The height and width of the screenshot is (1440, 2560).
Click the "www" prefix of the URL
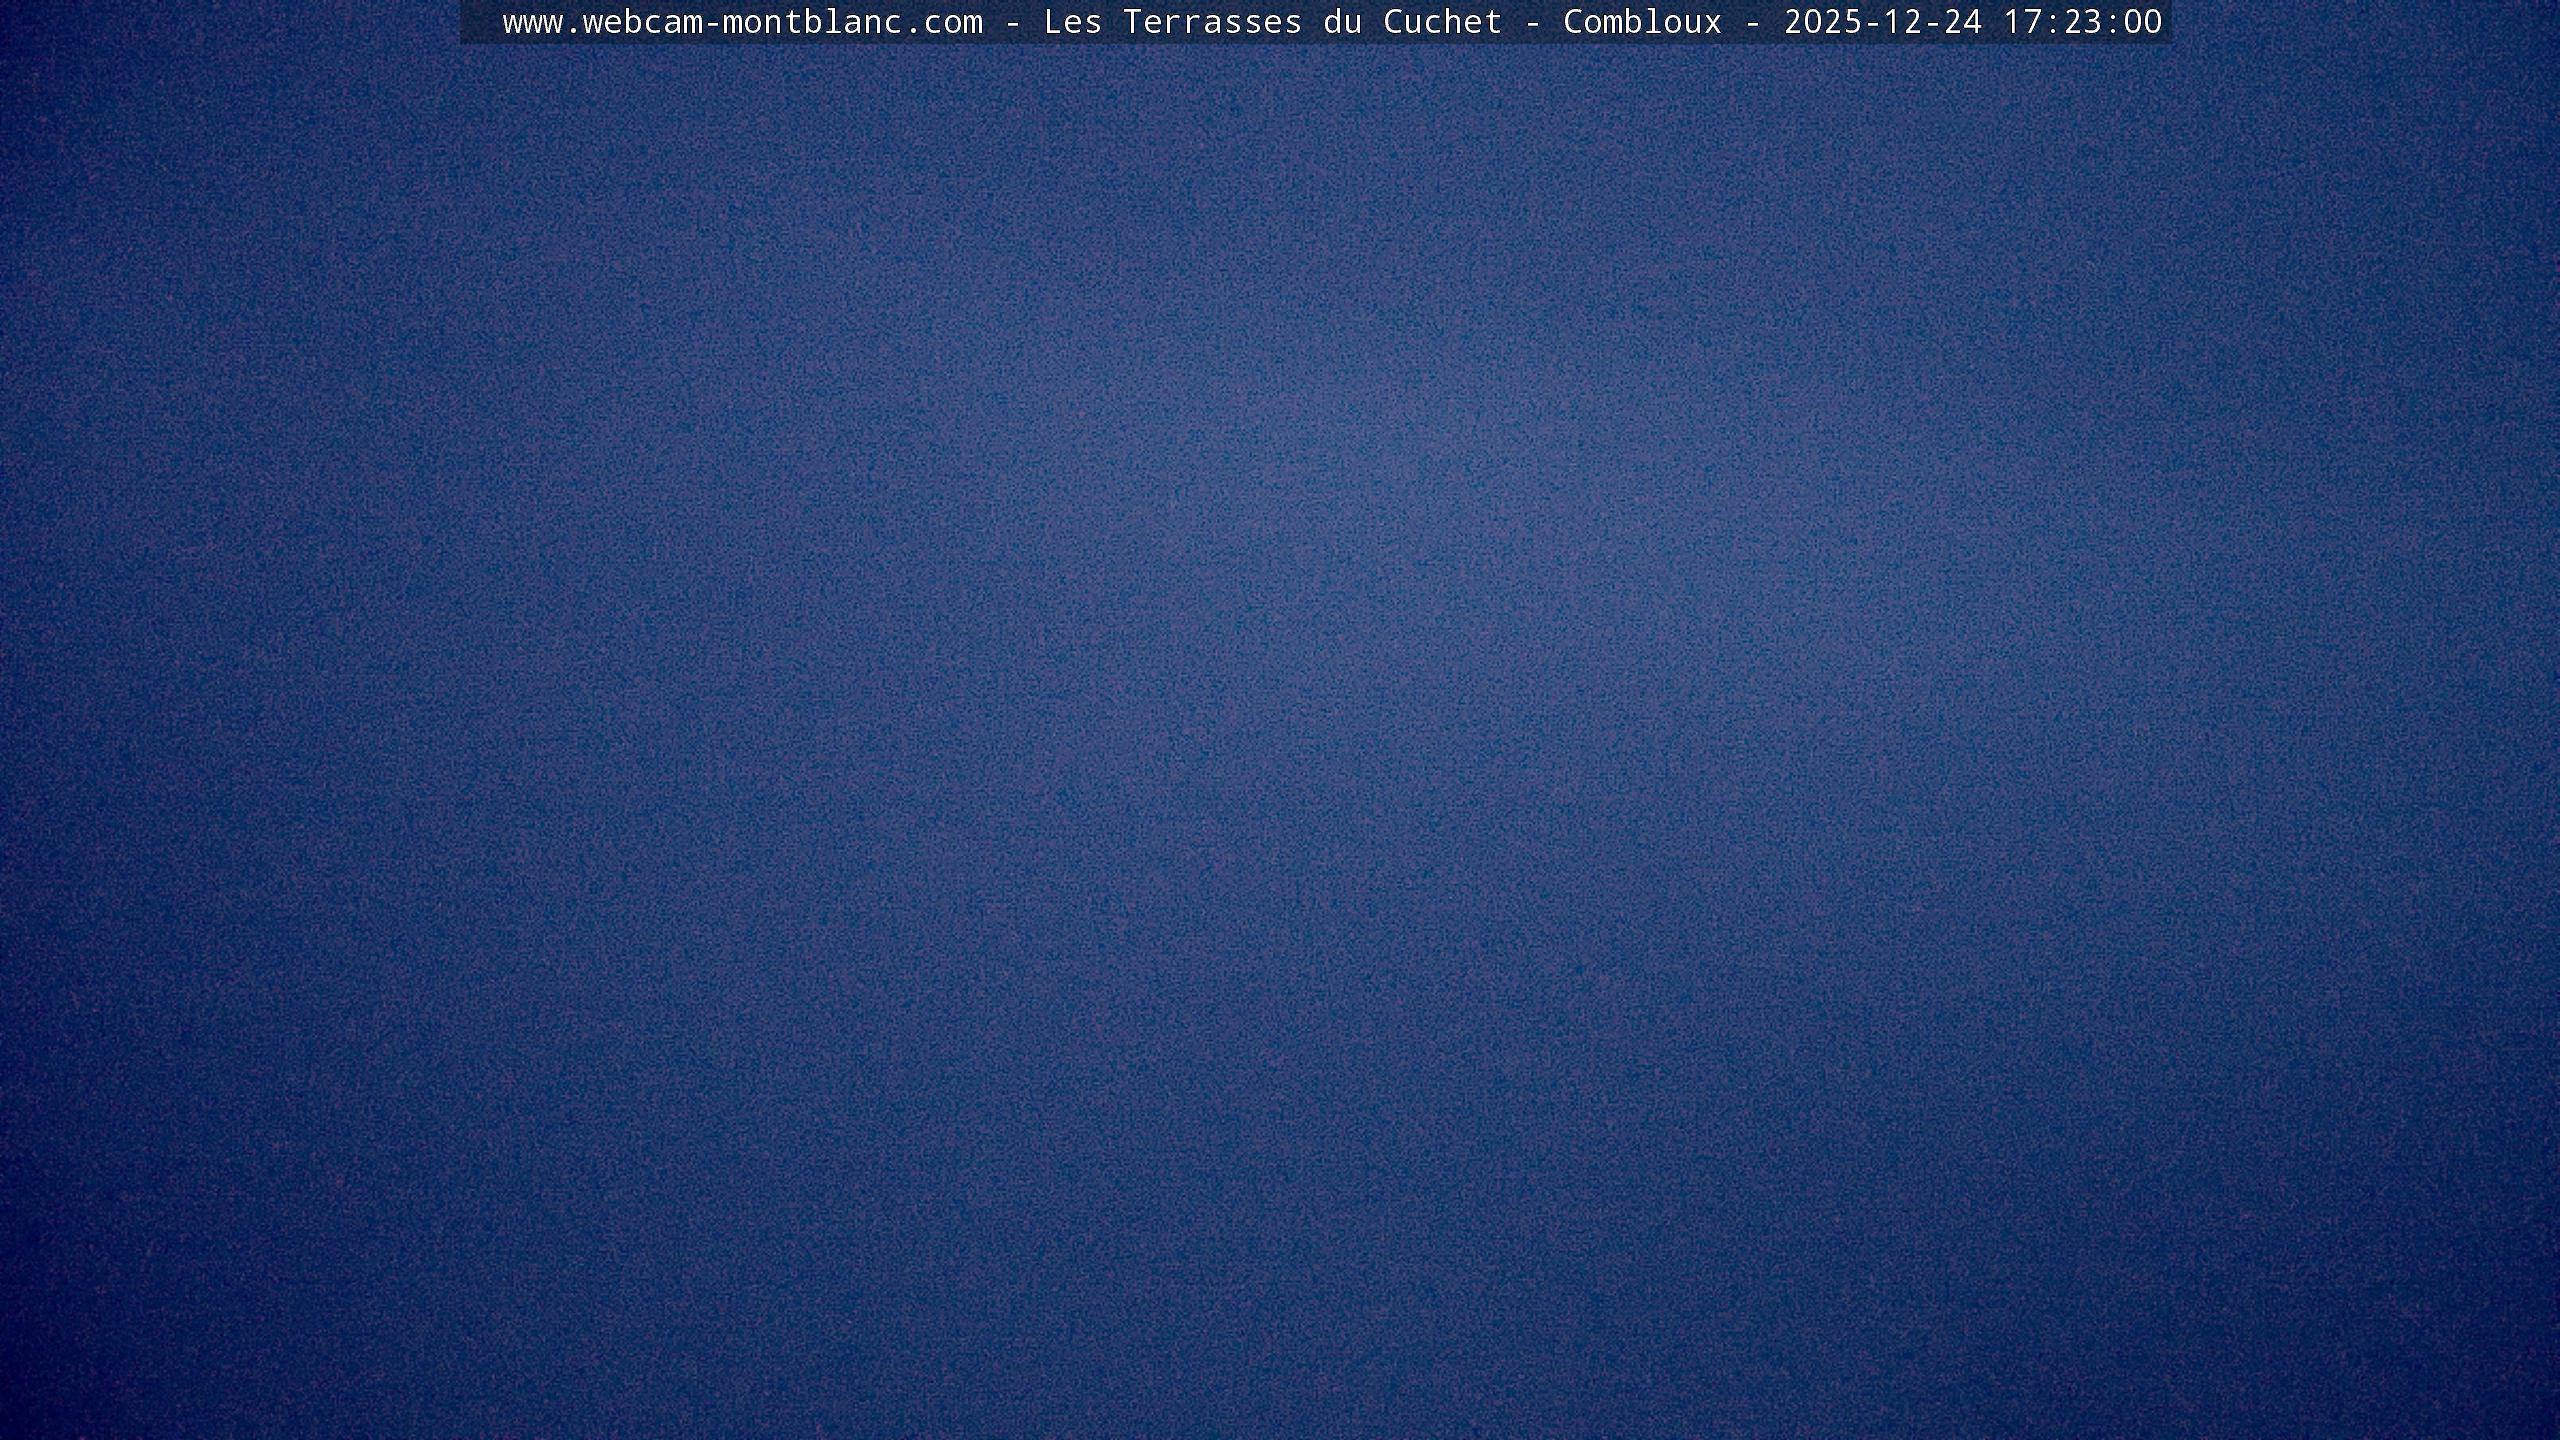[532, 22]
